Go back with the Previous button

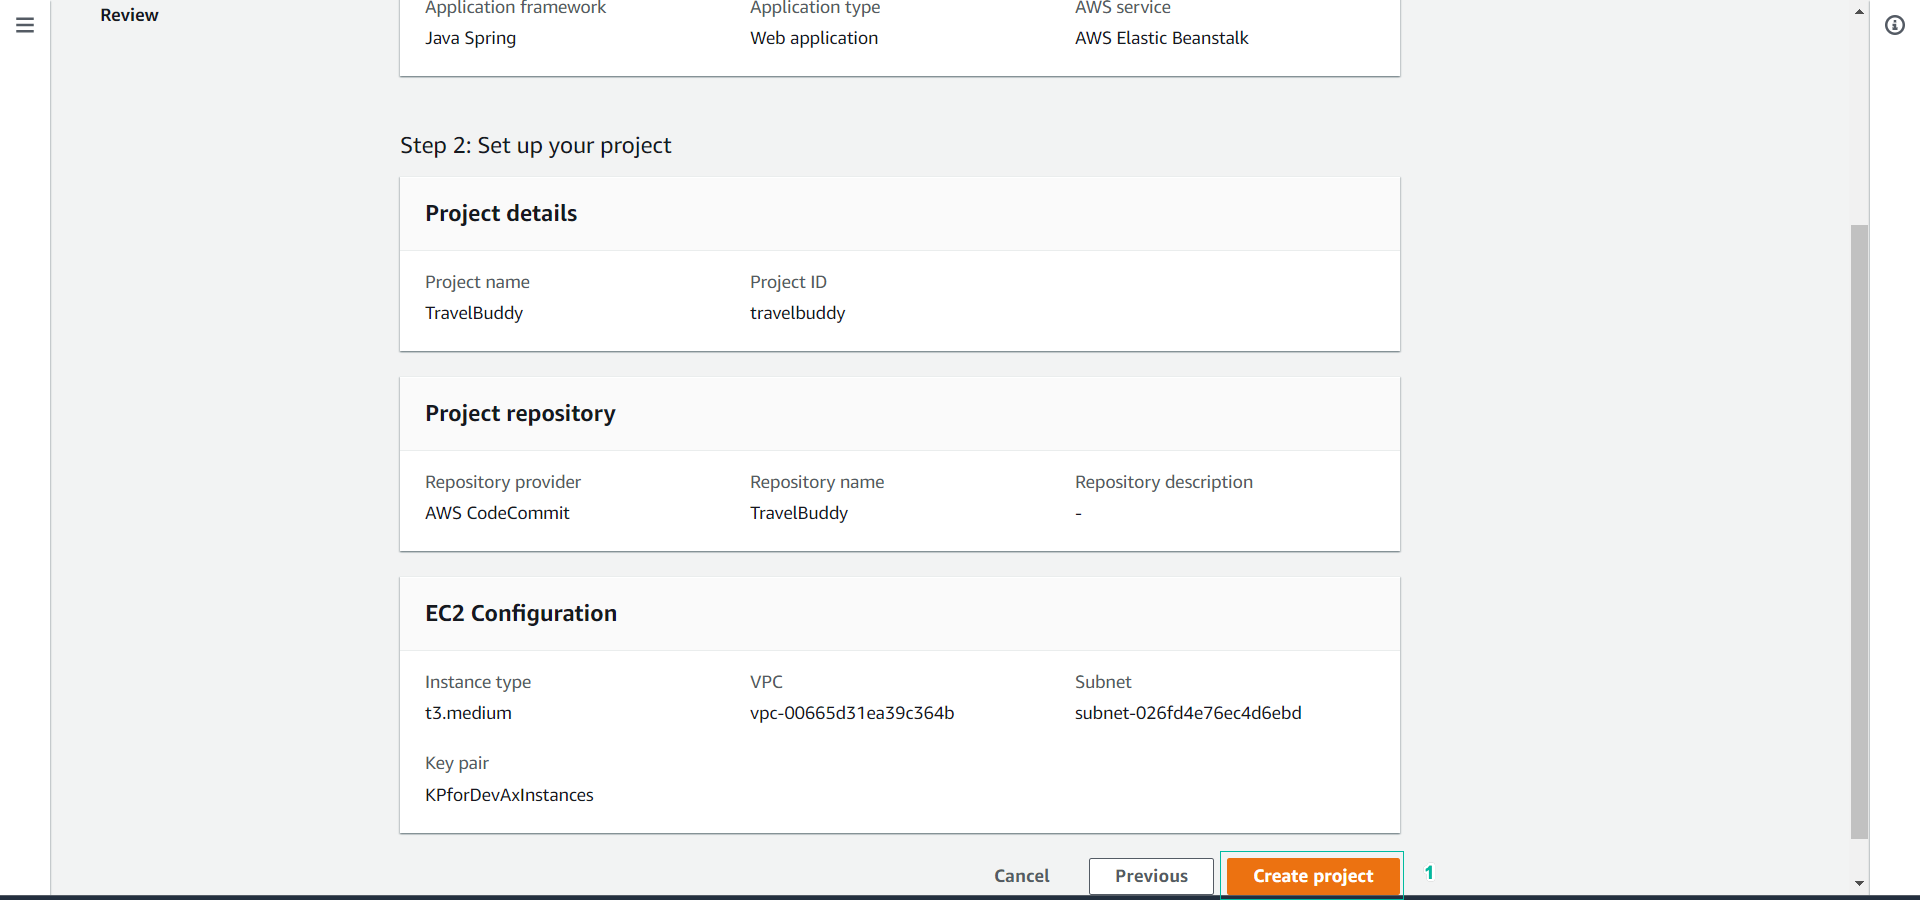click(1151, 876)
